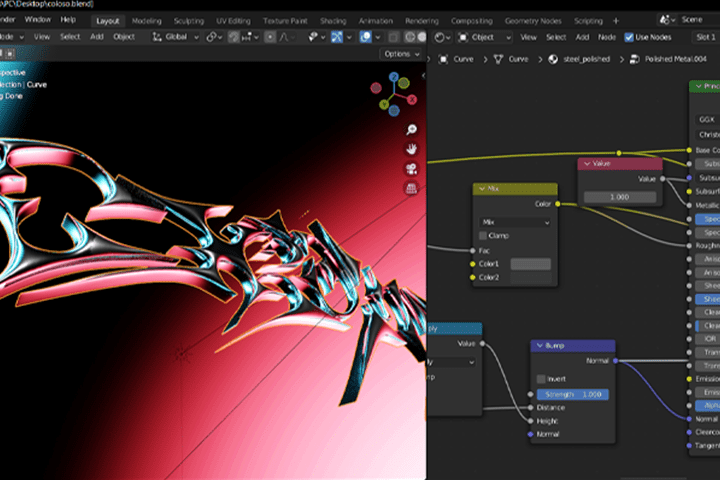
Task: Open the Window menu
Action: [38, 20]
